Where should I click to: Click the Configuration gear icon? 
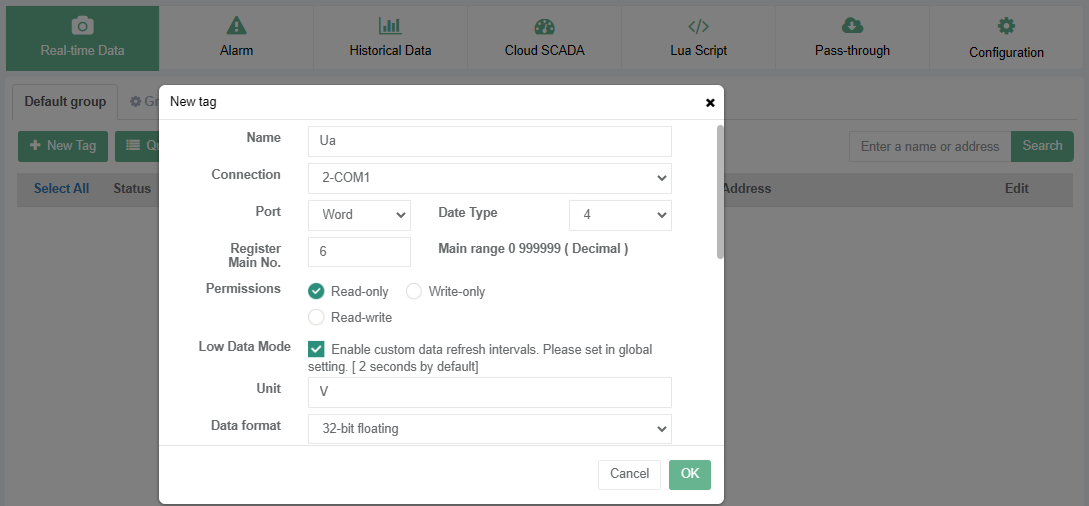[1006, 26]
